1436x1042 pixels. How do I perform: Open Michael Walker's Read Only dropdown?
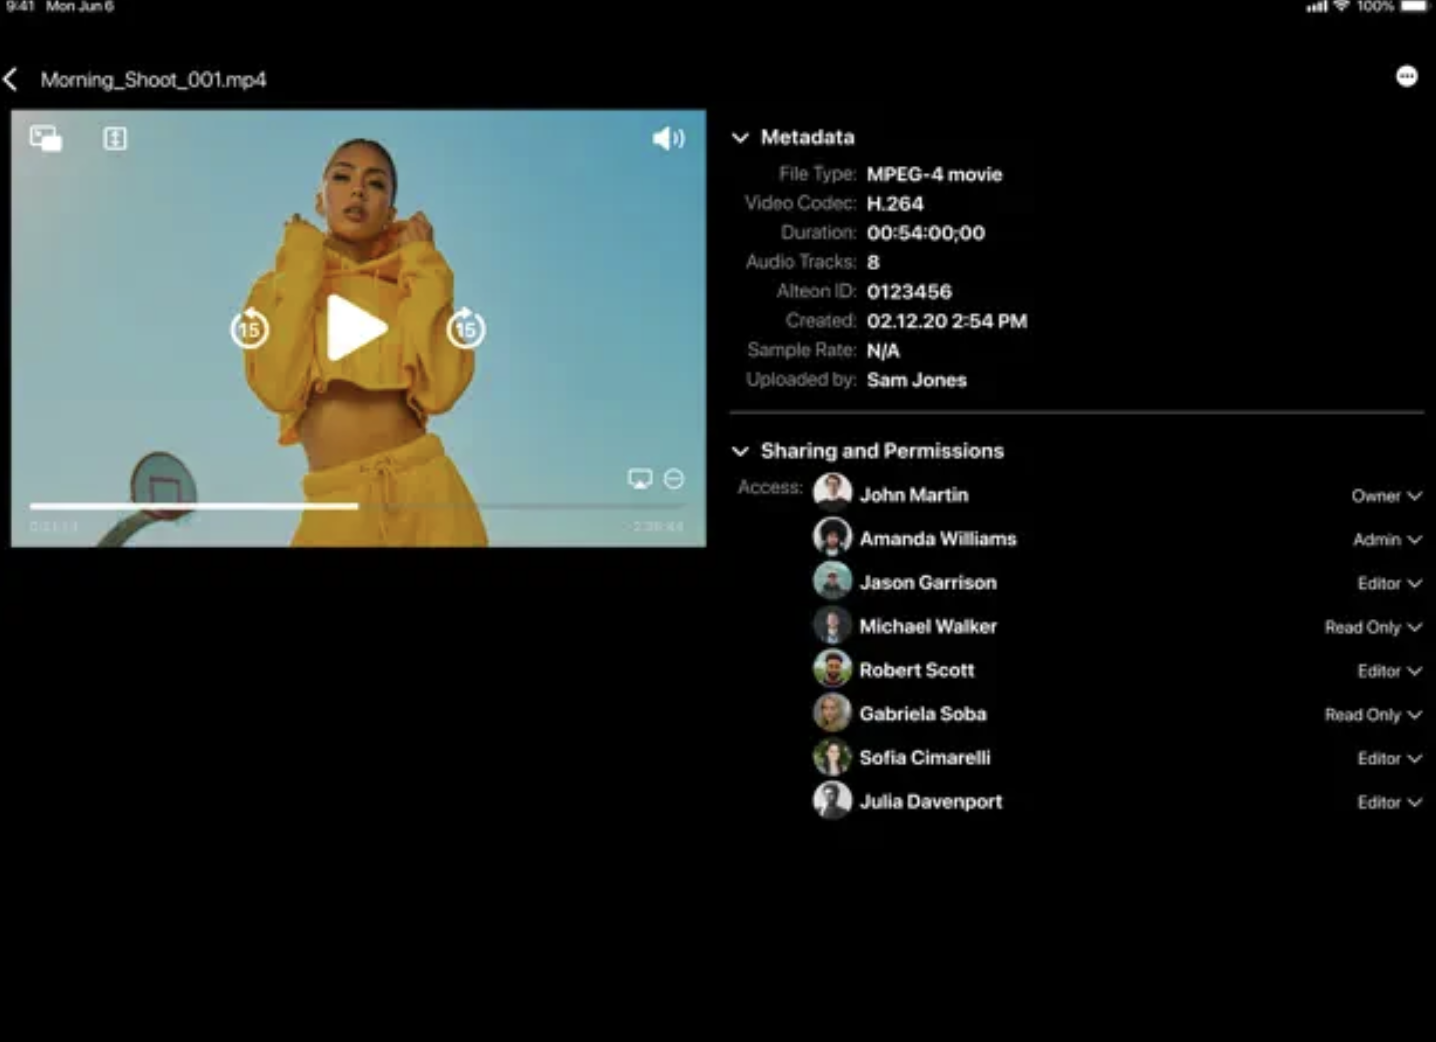coord(1373,627)
